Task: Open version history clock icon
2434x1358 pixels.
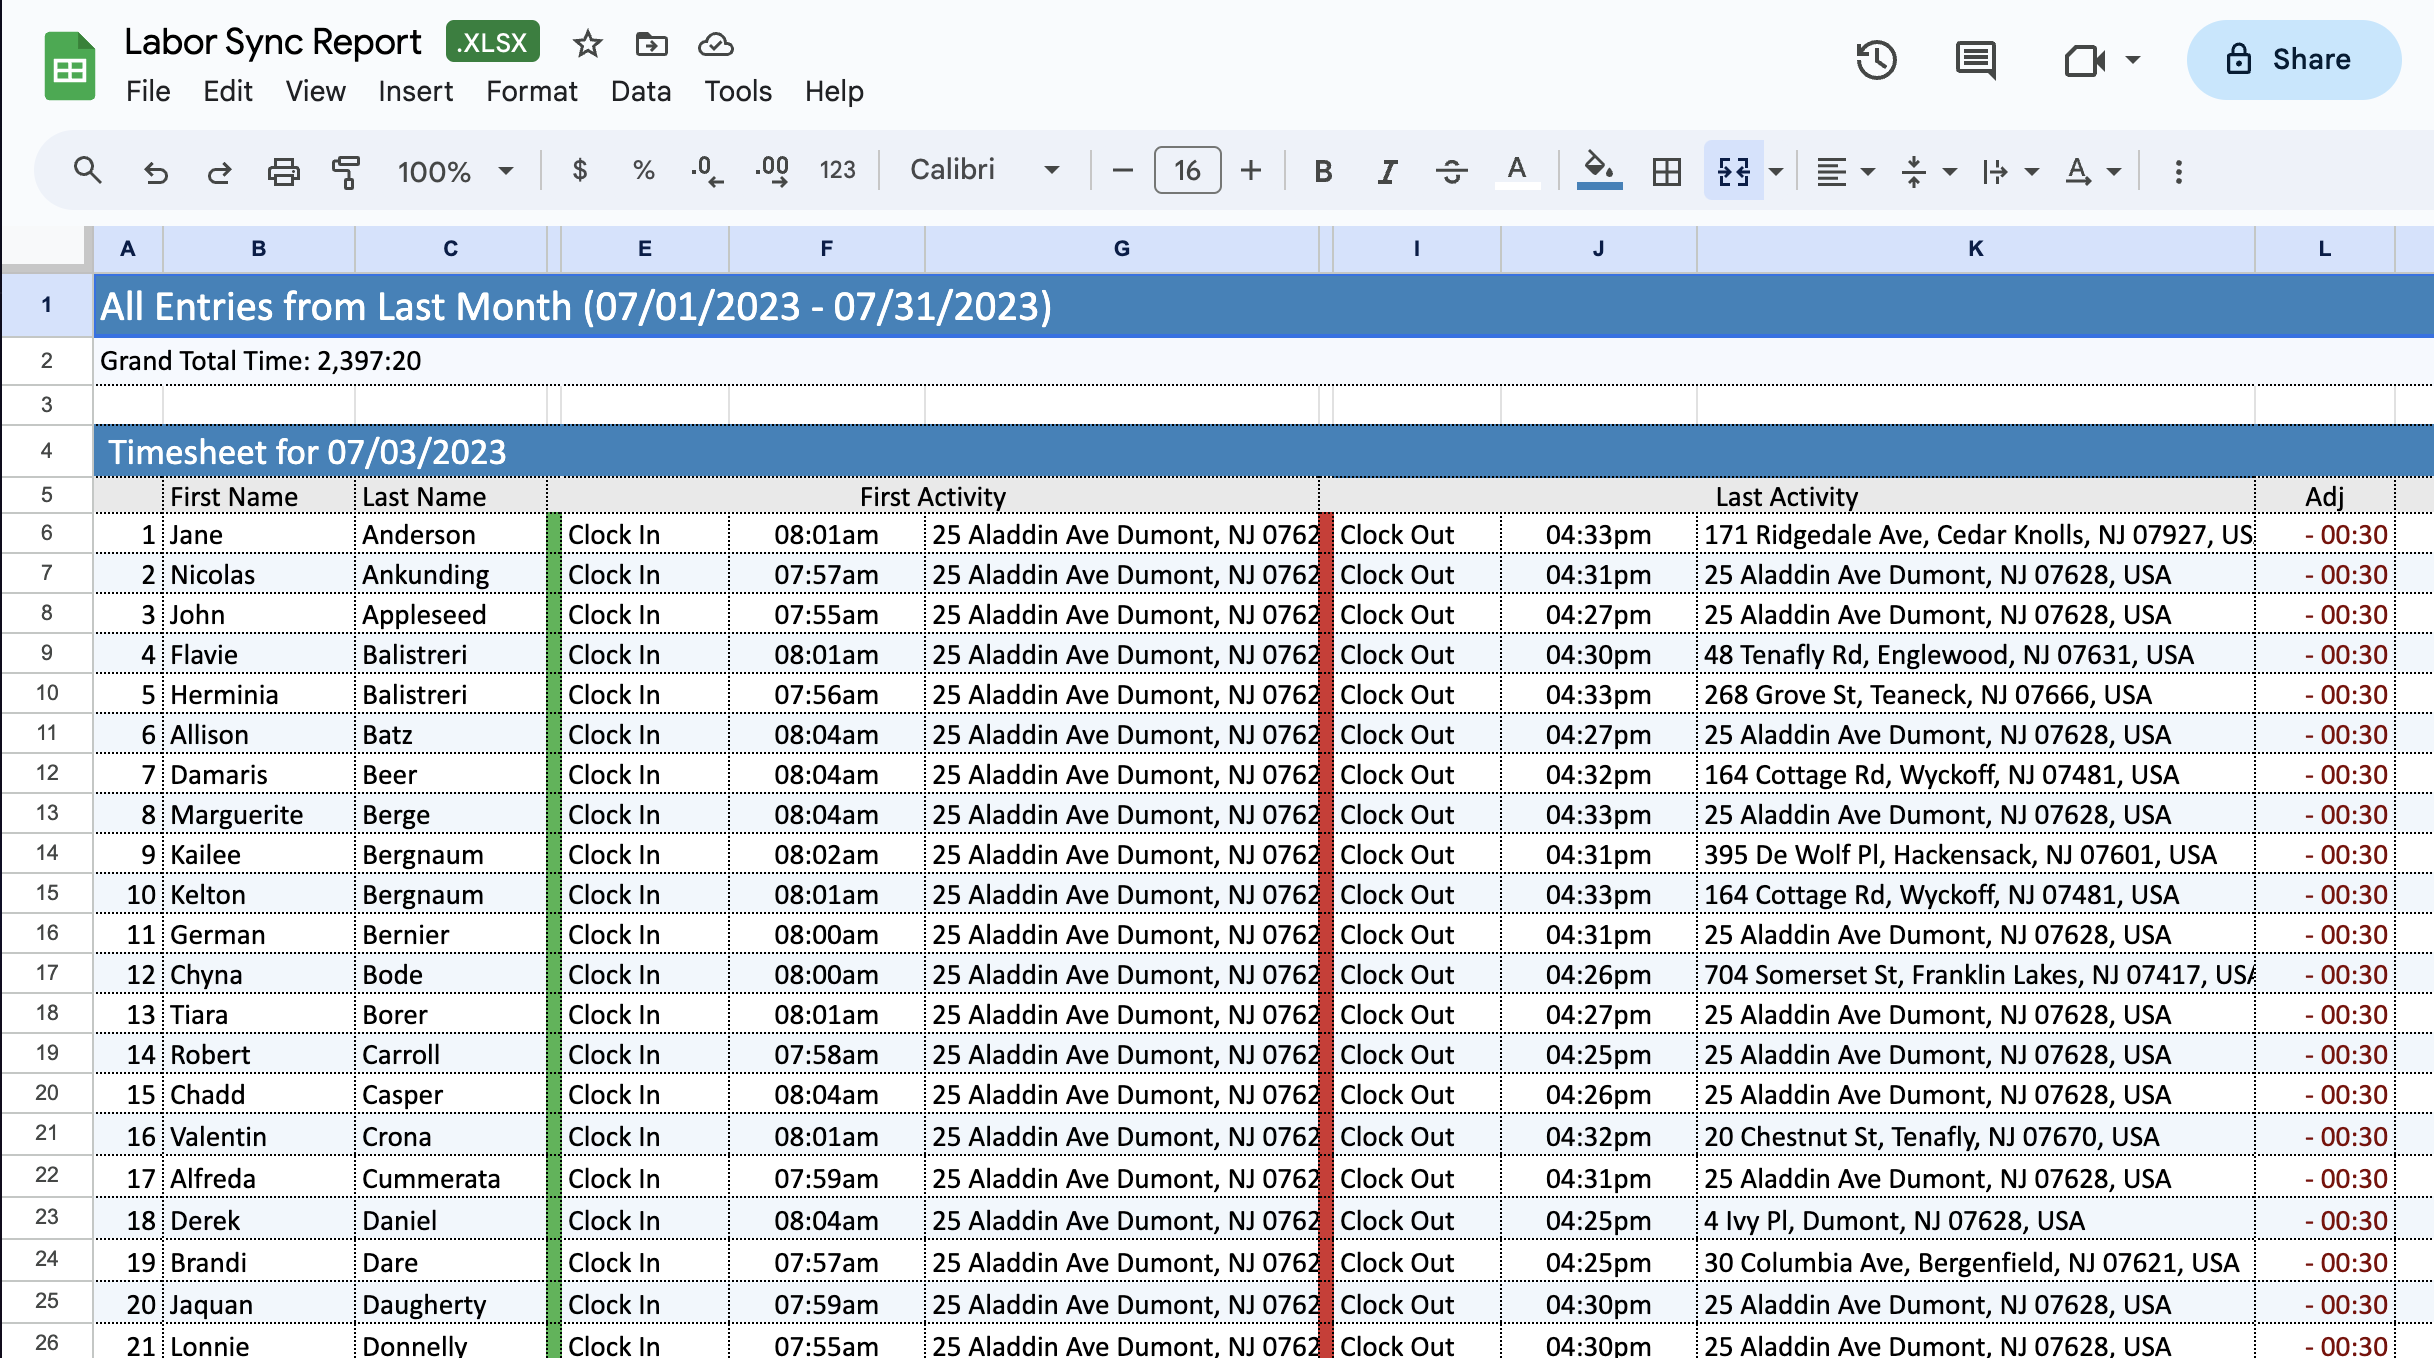Action: coord(1876,60)
